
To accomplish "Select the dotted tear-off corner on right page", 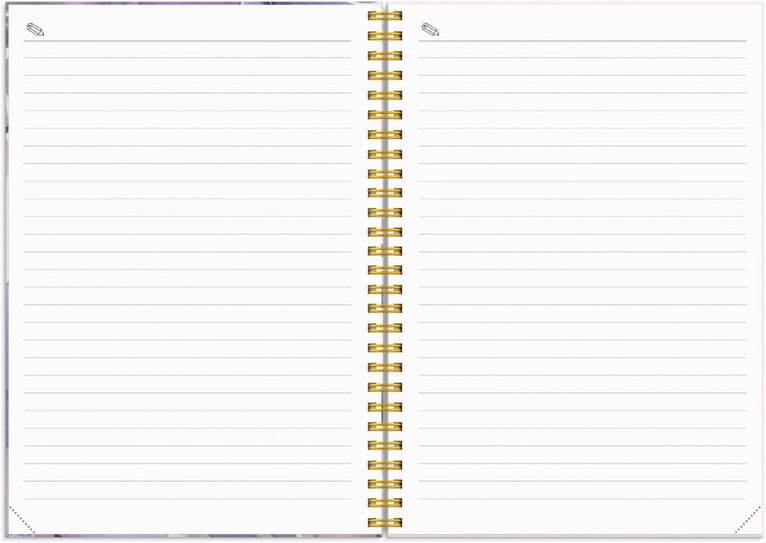I will pyautogui.click(x=748, y=522).
